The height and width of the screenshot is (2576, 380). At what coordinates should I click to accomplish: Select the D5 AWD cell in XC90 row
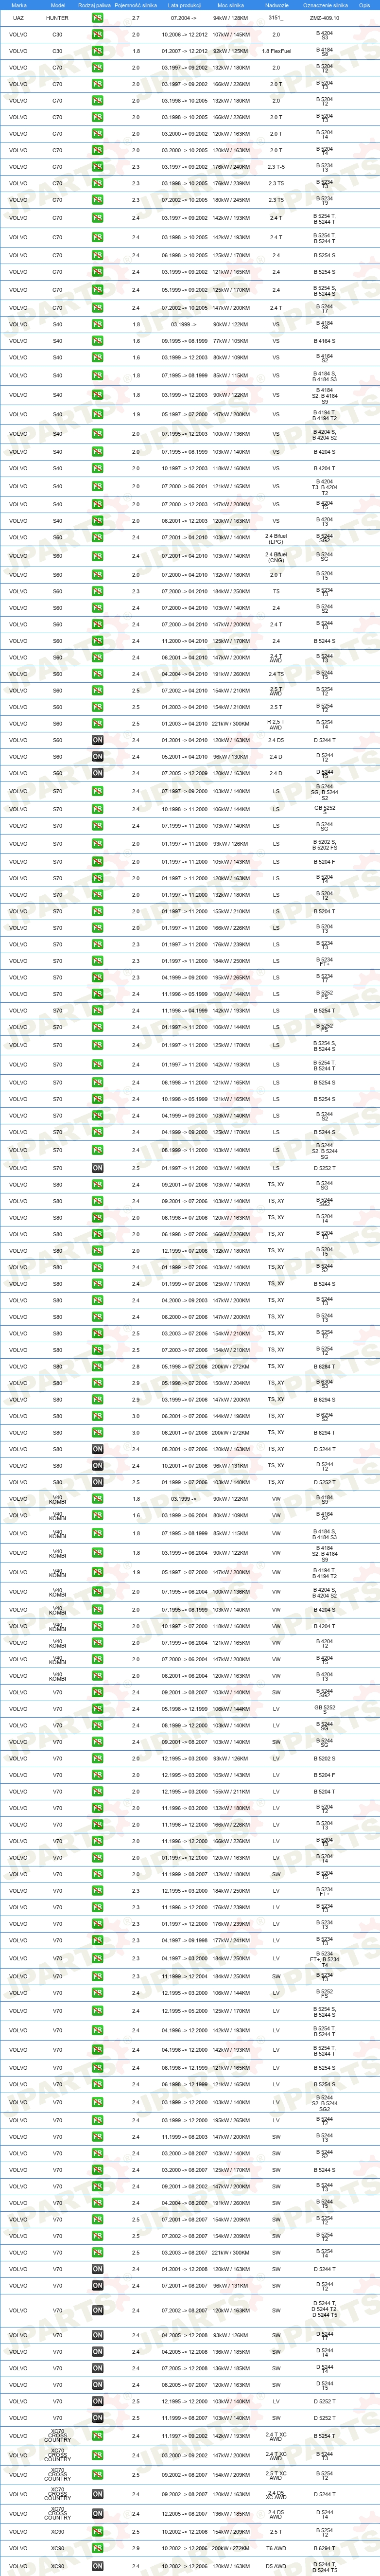[x=277, y=2566]
